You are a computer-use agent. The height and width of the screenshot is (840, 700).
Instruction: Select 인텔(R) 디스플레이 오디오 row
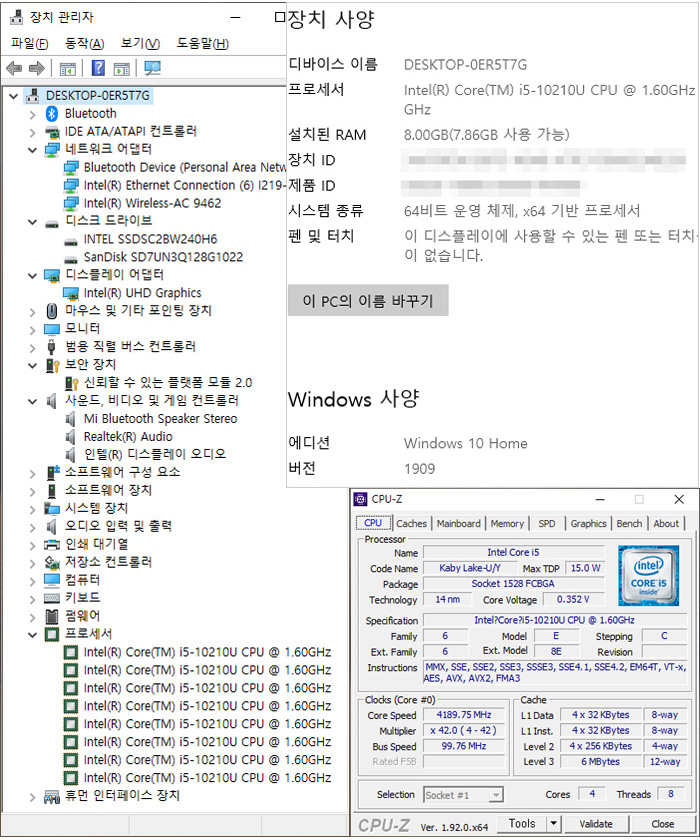(x=145, y=455)
